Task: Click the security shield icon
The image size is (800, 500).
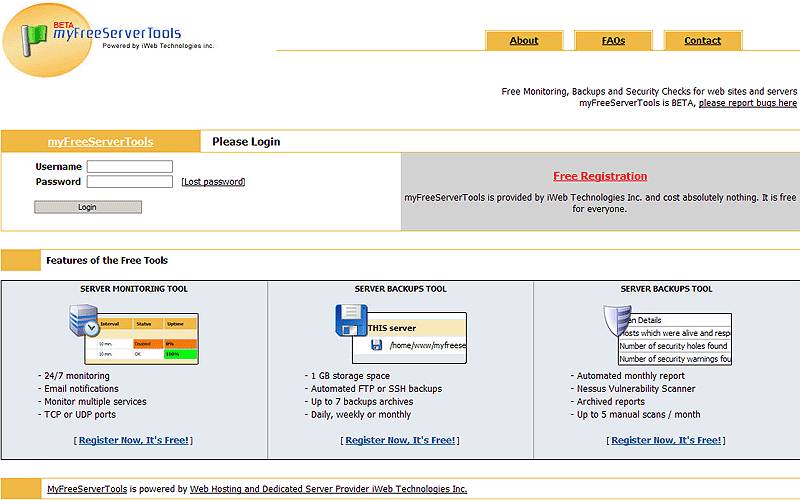Action: pyautogui.click(x=617, y=320)
